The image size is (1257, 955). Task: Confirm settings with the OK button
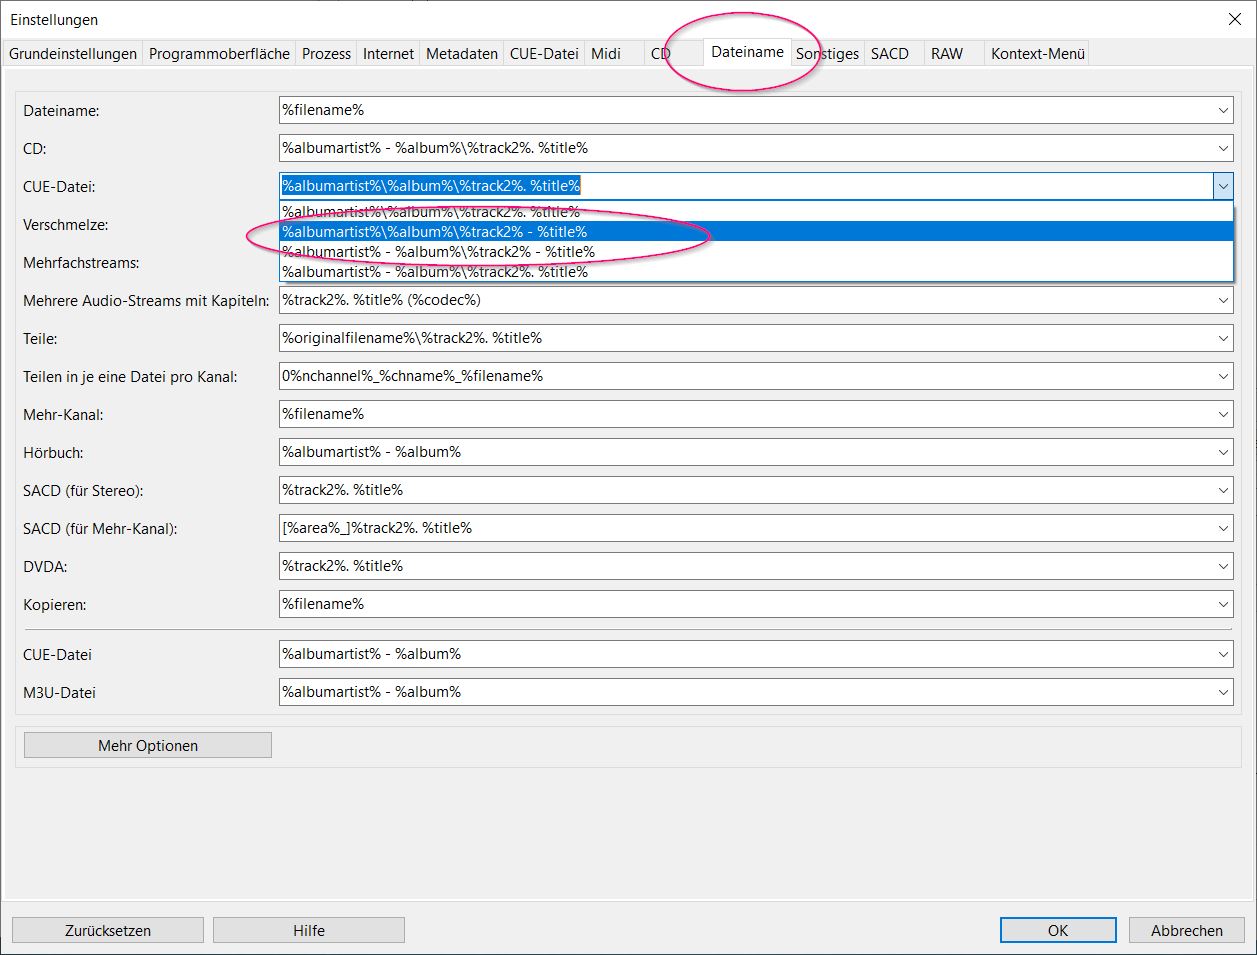pos(1057,930)
